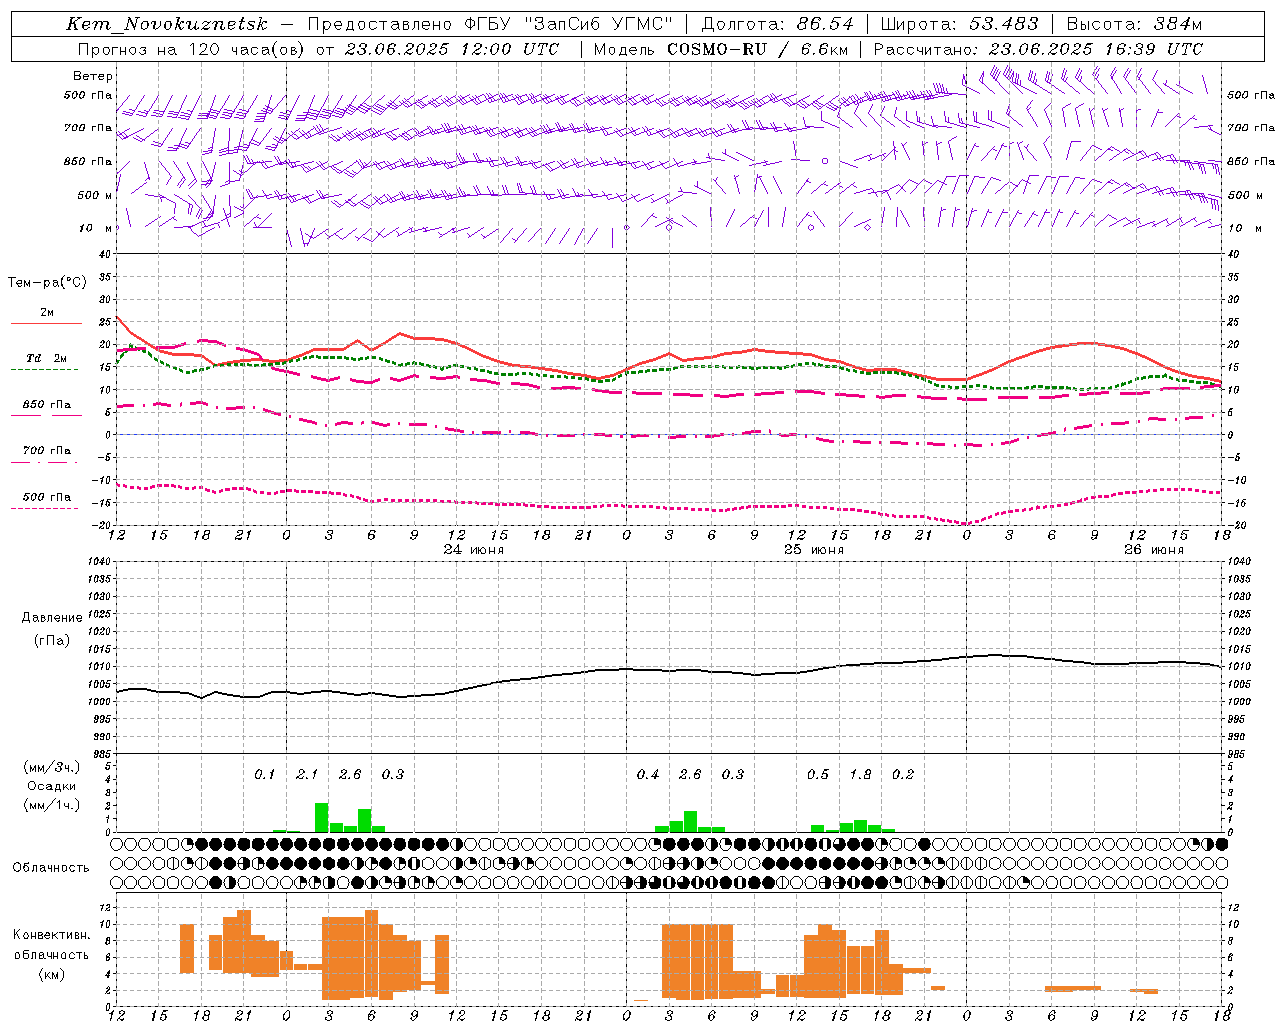Viewport: 1280px width, 1024px height.
Task: Click the 1.8 precipitation total value
Action: pyautogui.click(x=860, y=774)
